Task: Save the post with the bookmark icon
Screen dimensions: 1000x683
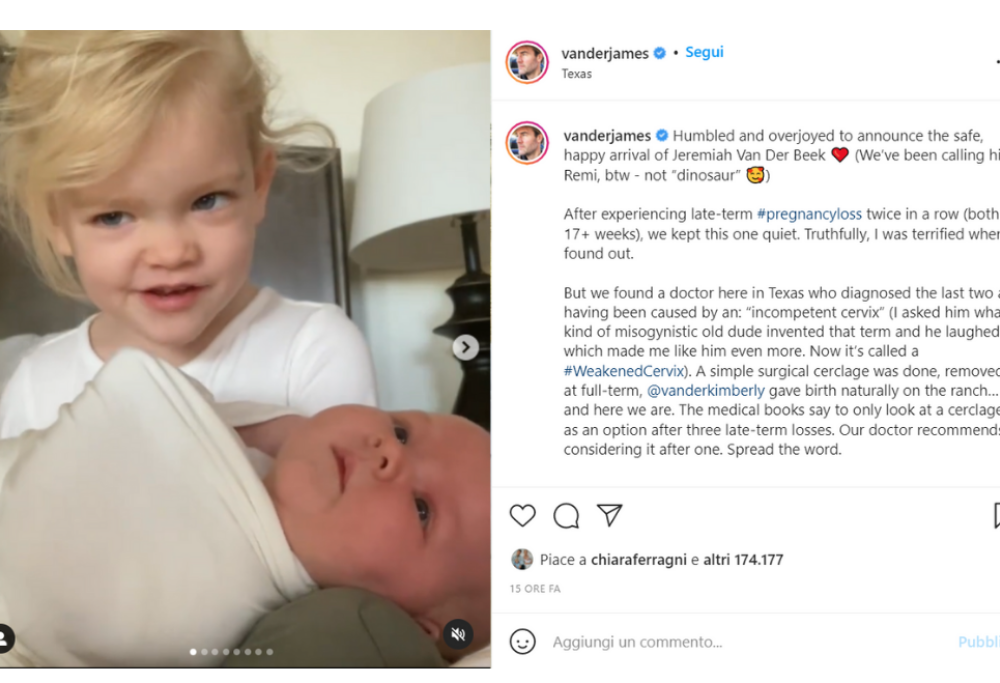Action: [x=996, y=515]
